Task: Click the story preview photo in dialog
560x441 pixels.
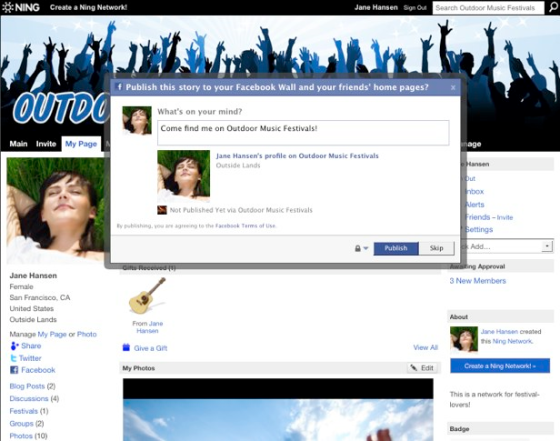Action: coord(184,176)
